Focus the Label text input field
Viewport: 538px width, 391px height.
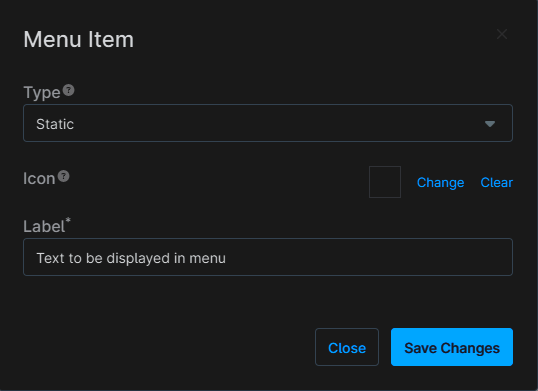tap(268, 257)
